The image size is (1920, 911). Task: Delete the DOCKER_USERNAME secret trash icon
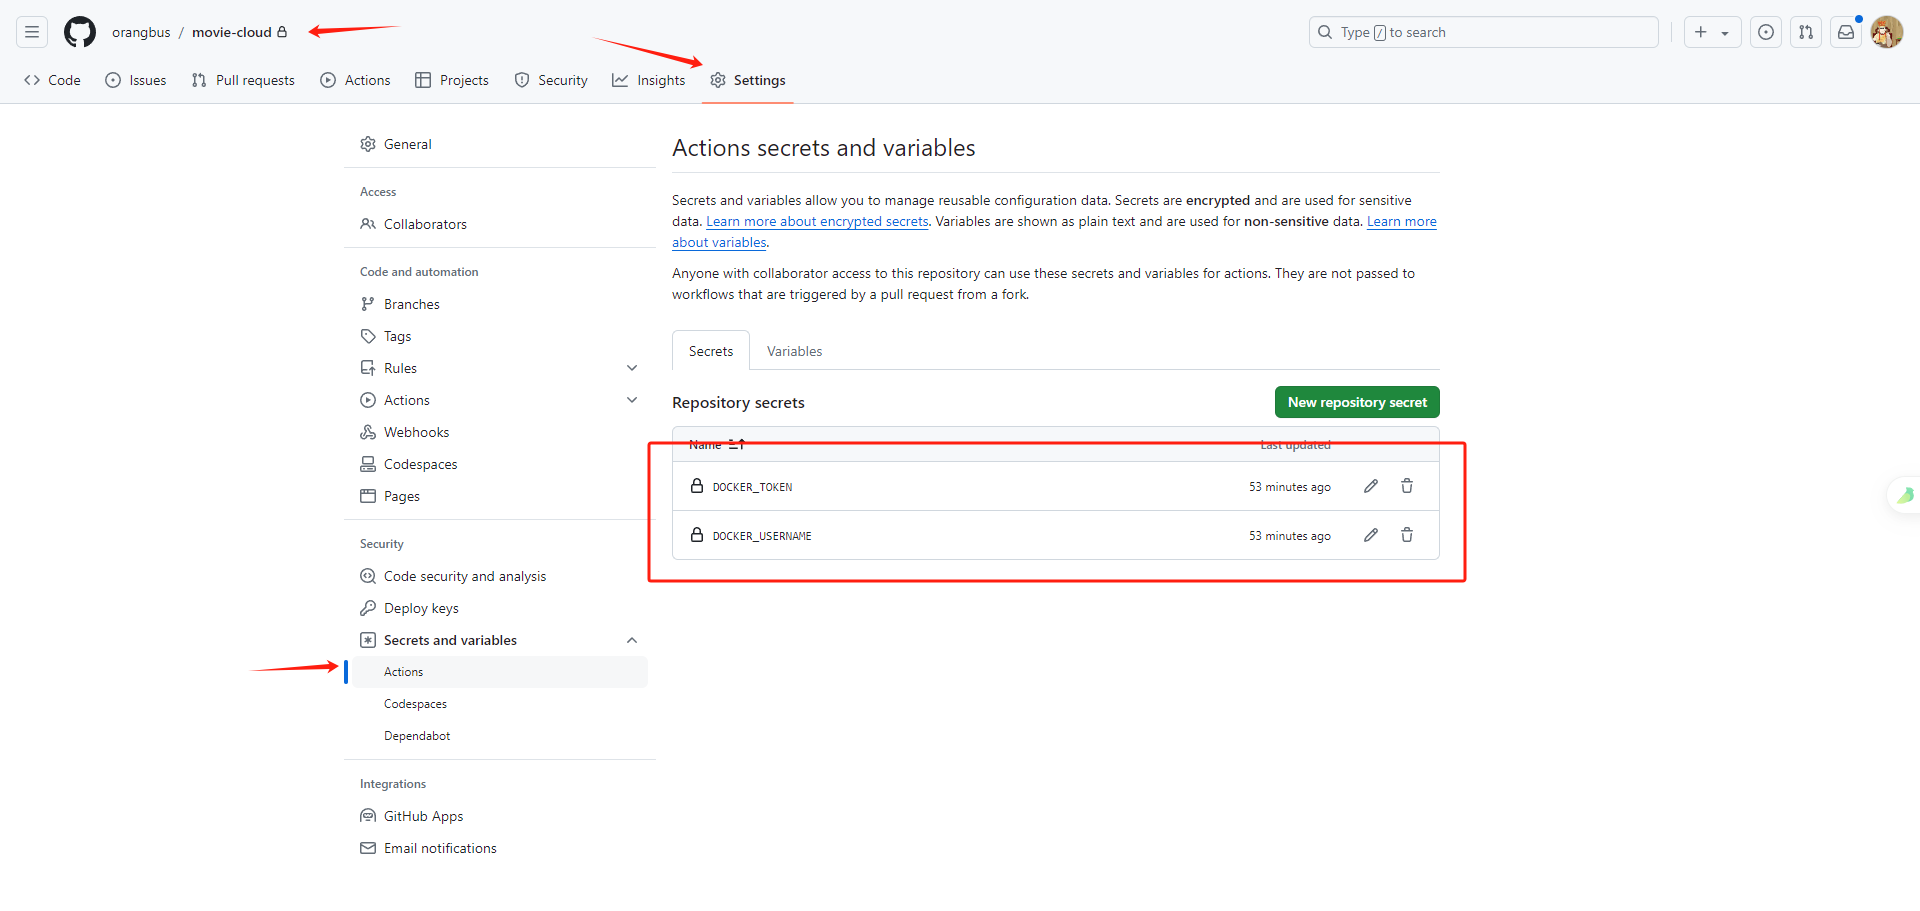tap(1407, 535)
